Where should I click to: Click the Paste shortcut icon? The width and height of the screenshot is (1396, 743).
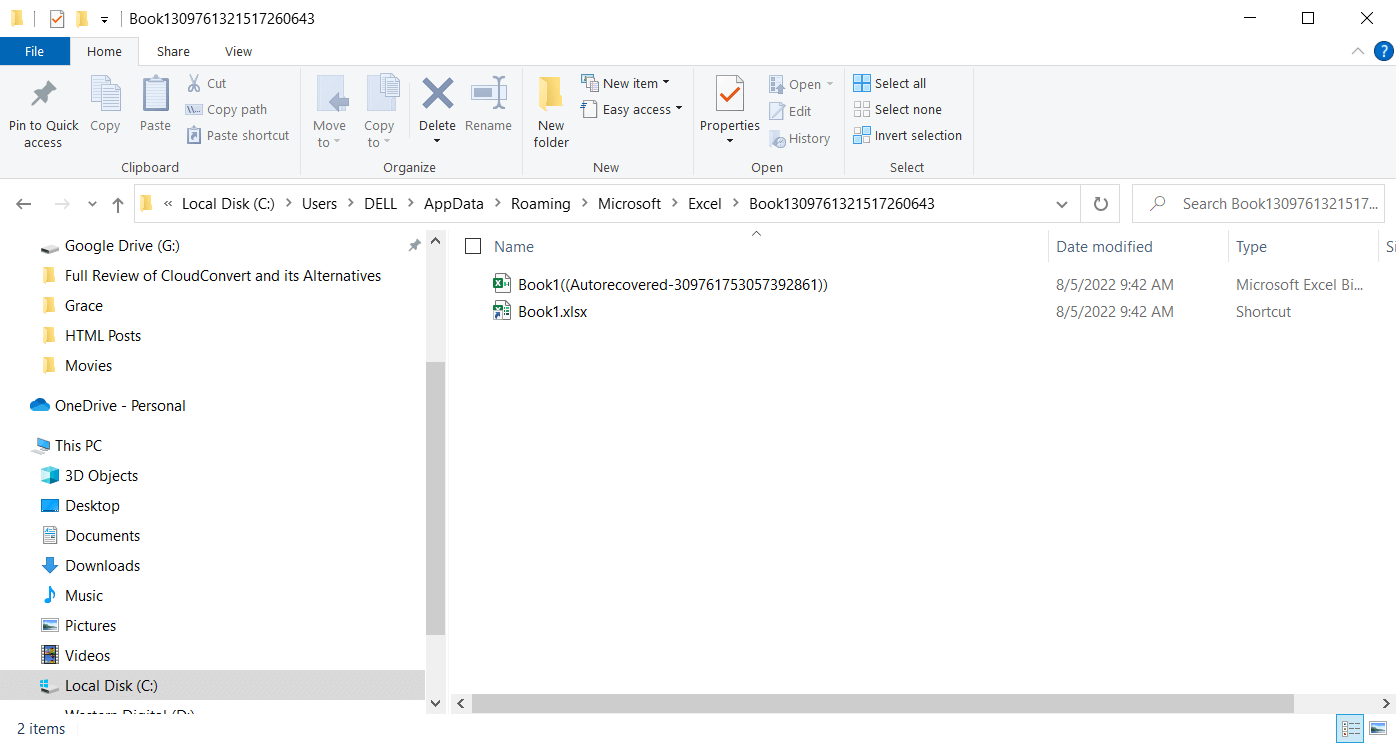click(x=196, y=135)
